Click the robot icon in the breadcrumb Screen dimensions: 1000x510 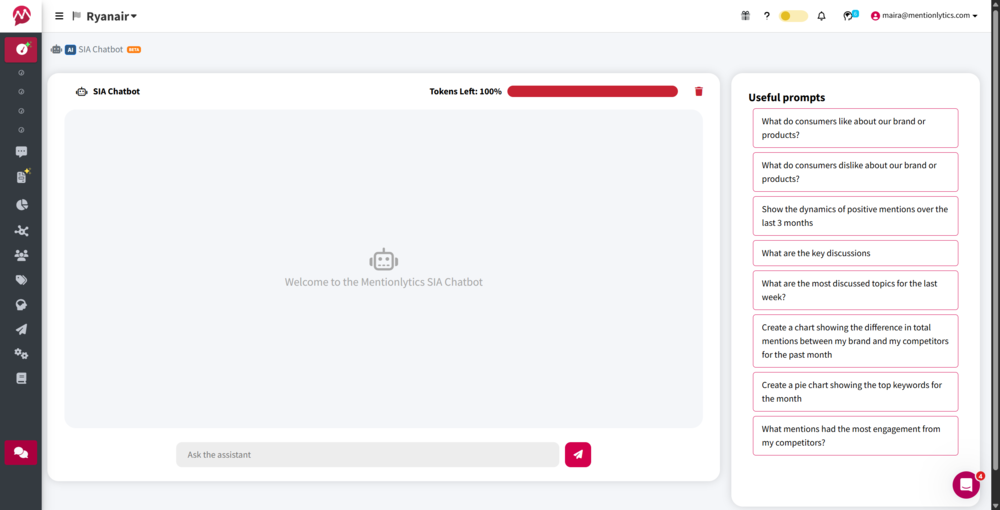57,49
